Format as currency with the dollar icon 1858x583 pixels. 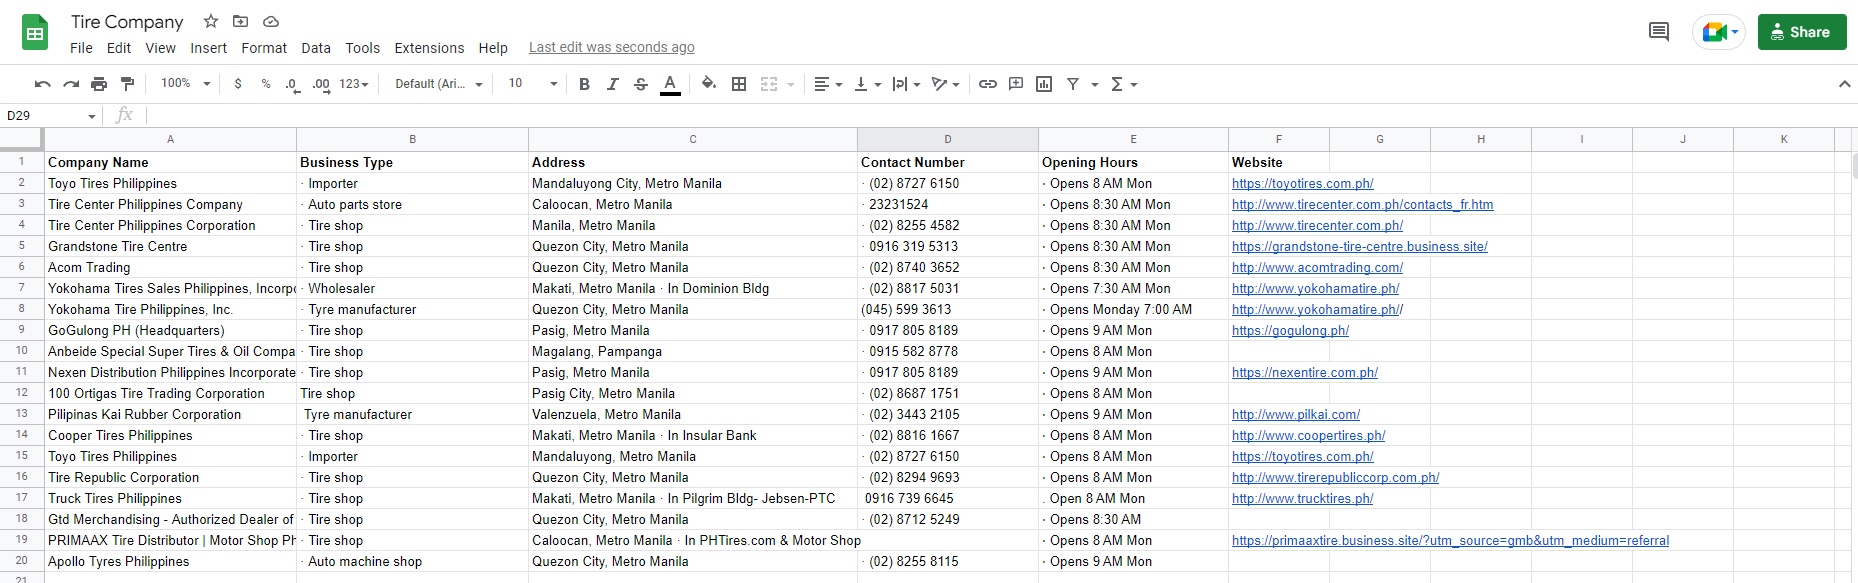[238, 84]
